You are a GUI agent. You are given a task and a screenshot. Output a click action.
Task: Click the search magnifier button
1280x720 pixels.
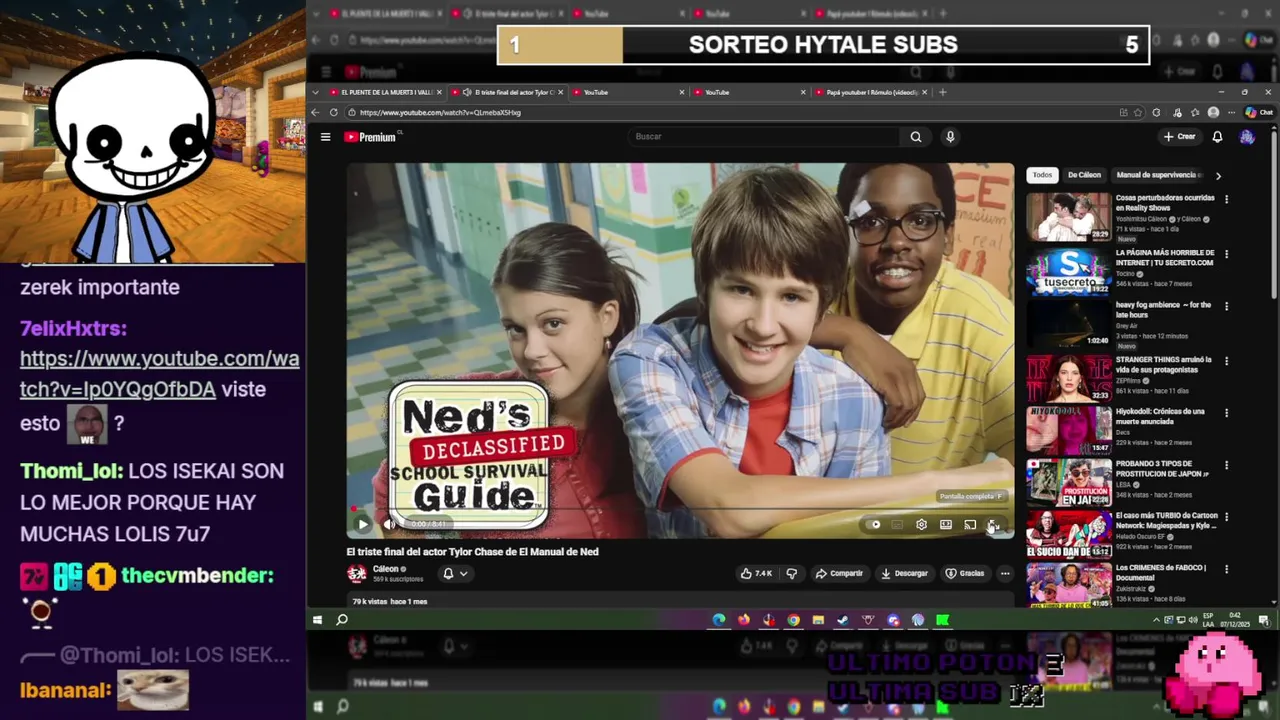916,137
